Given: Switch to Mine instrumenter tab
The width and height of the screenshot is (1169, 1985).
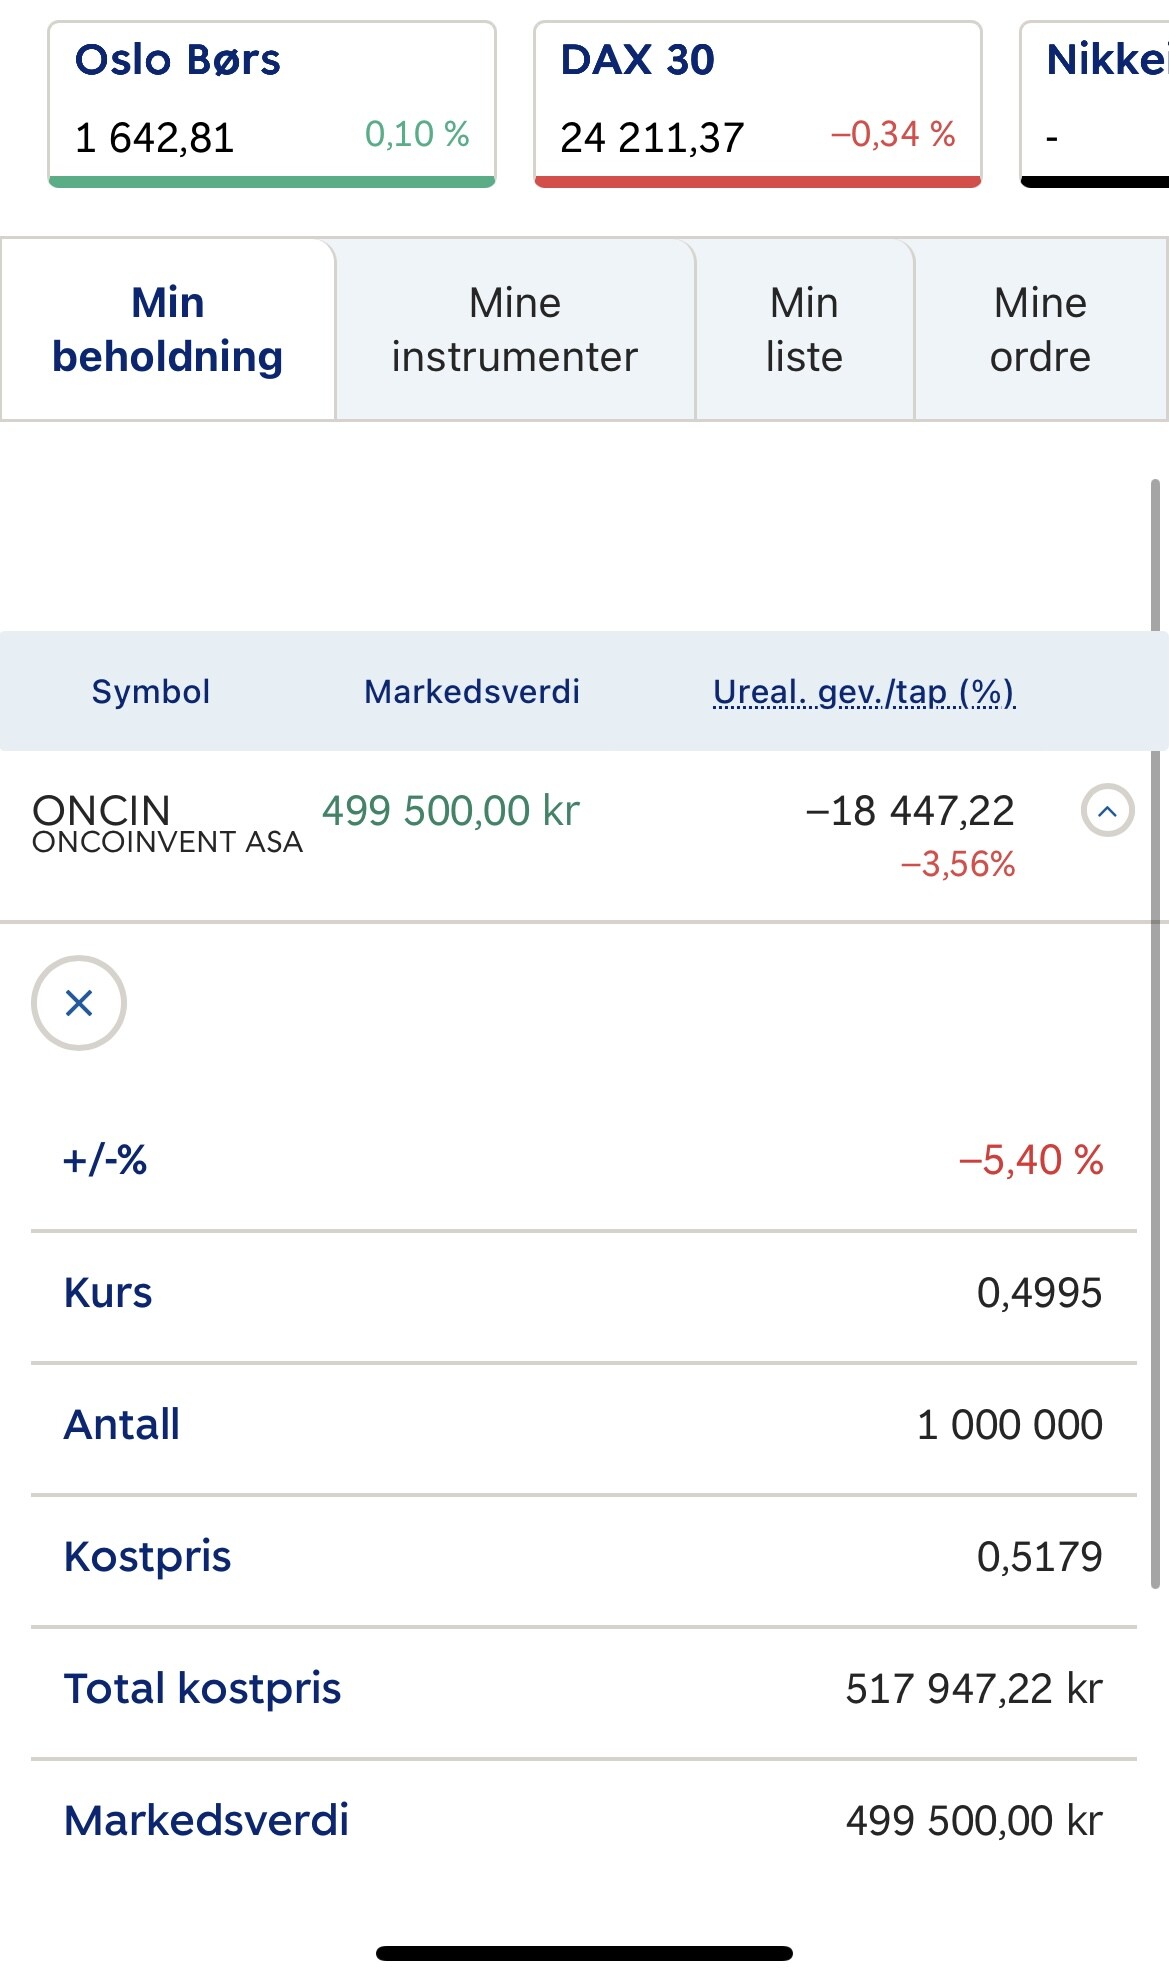Looking at the screenshot, I should (x=514, y=330).
